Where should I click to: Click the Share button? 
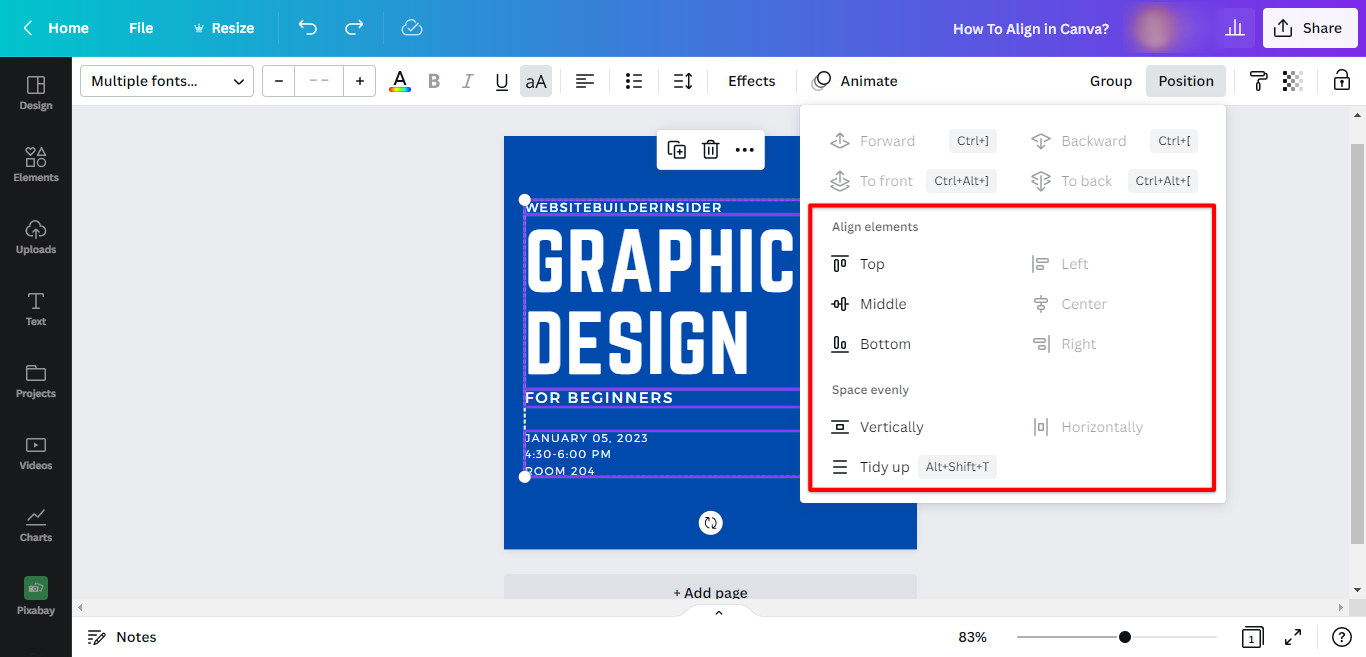[1310, 27]
